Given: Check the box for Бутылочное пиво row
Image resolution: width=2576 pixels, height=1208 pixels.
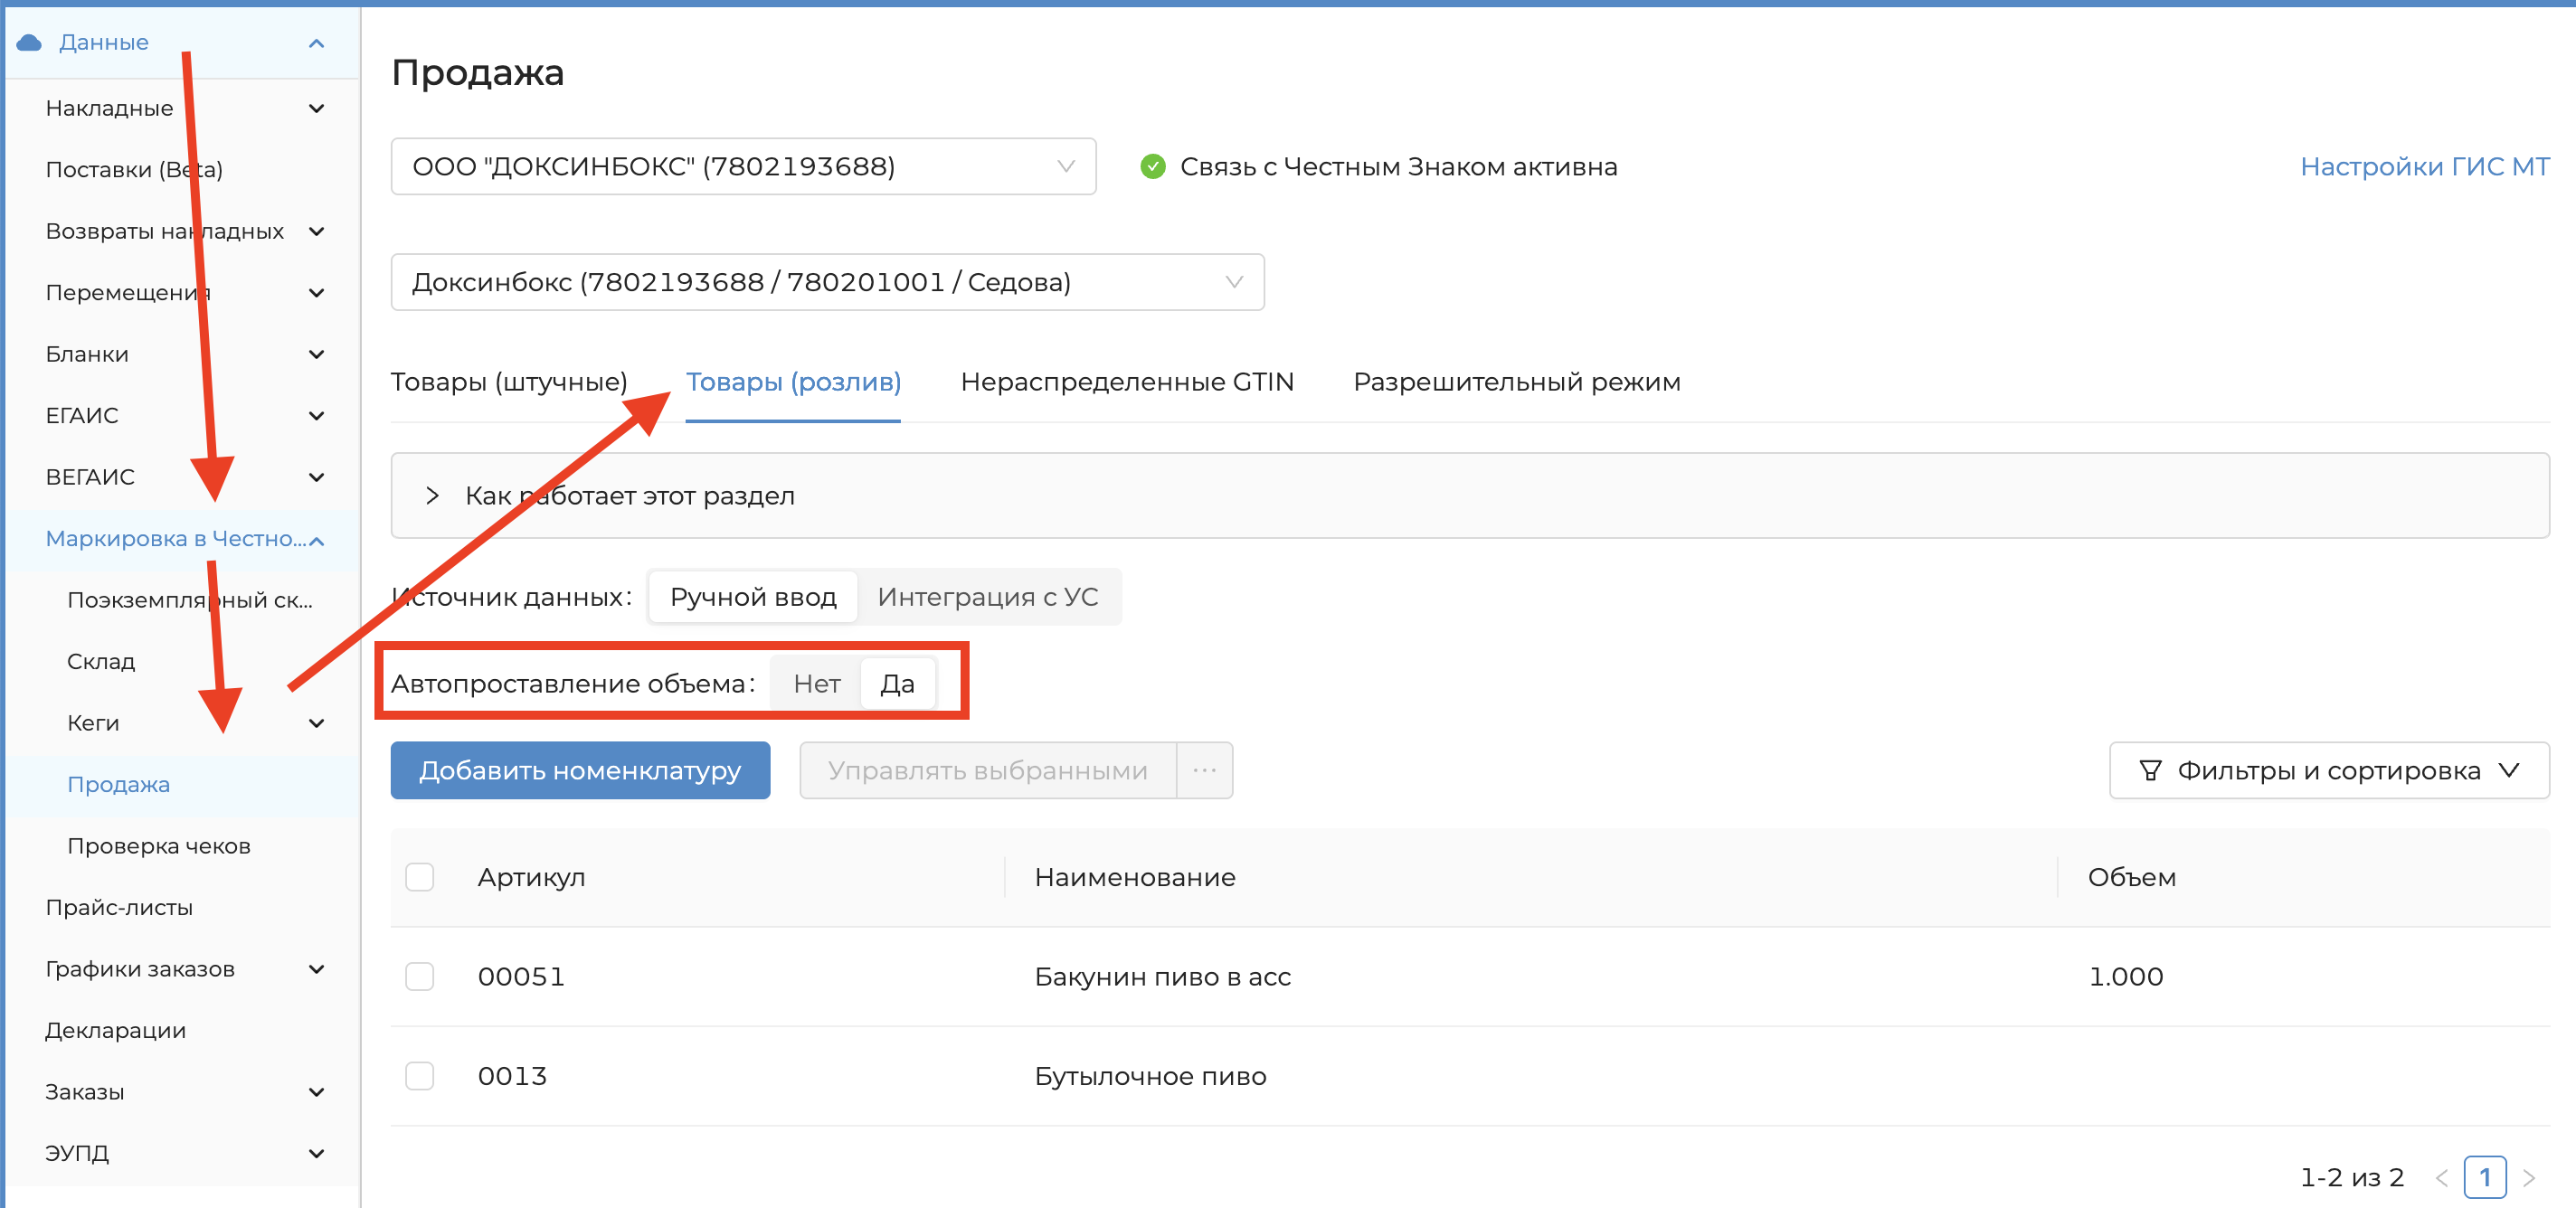Looking at the screenshot, I should point(419,1076).
